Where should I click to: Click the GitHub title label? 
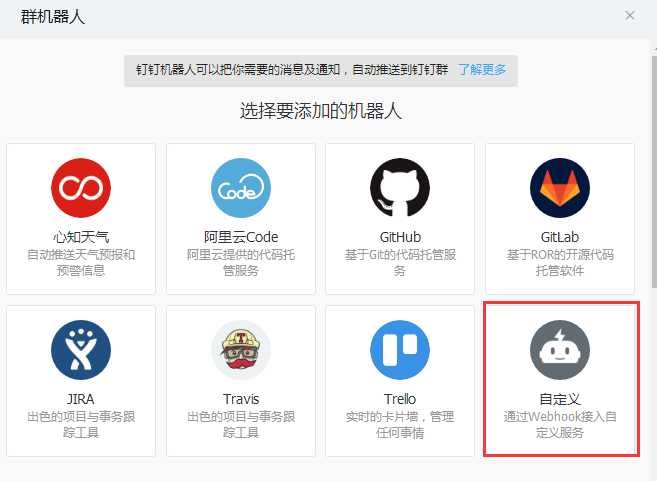coord(400,237)
